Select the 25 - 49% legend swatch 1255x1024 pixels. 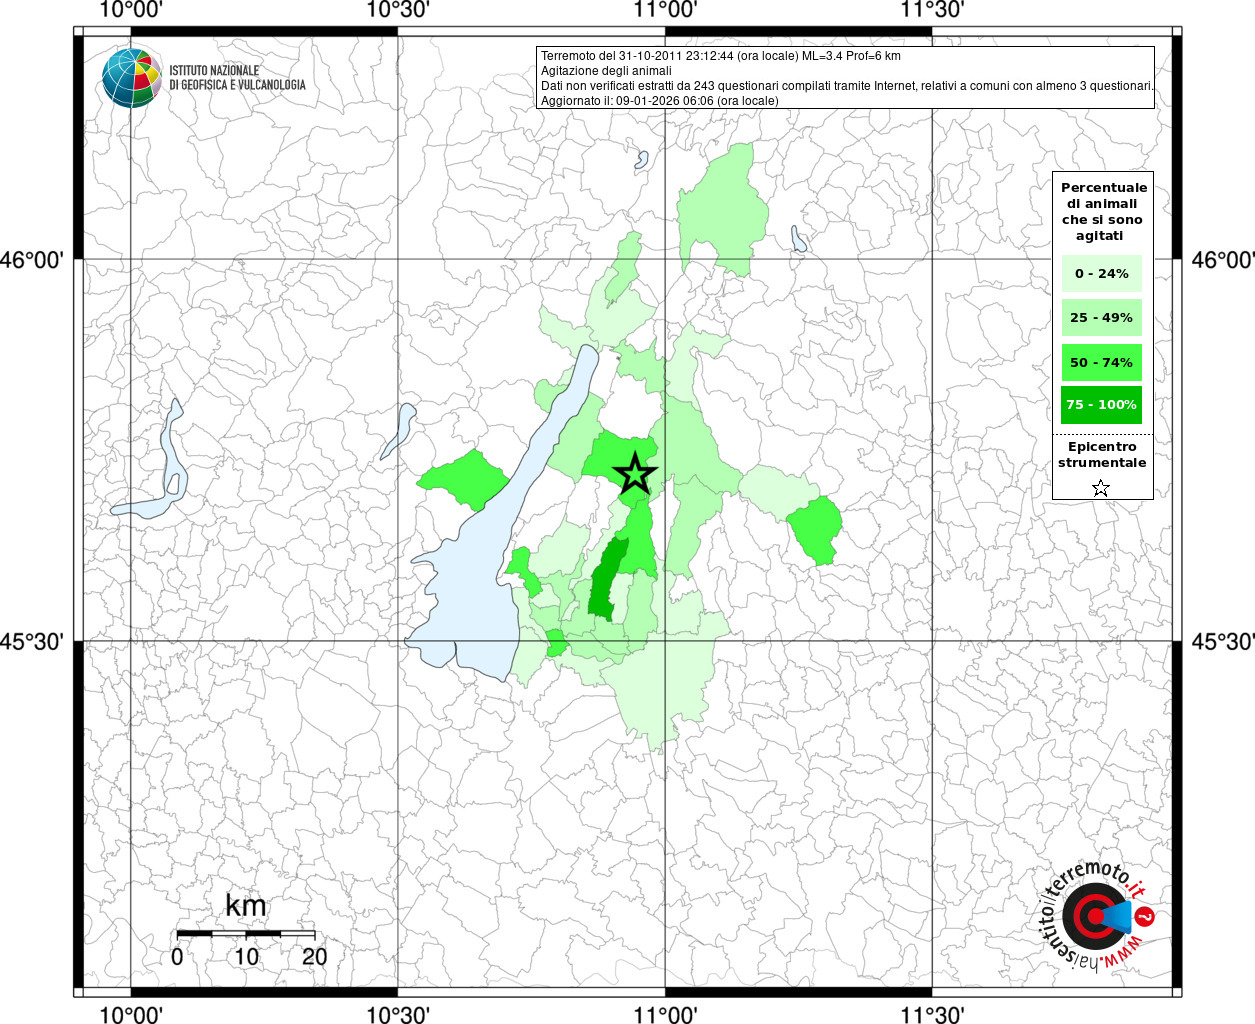click(x=1101, y=318)
